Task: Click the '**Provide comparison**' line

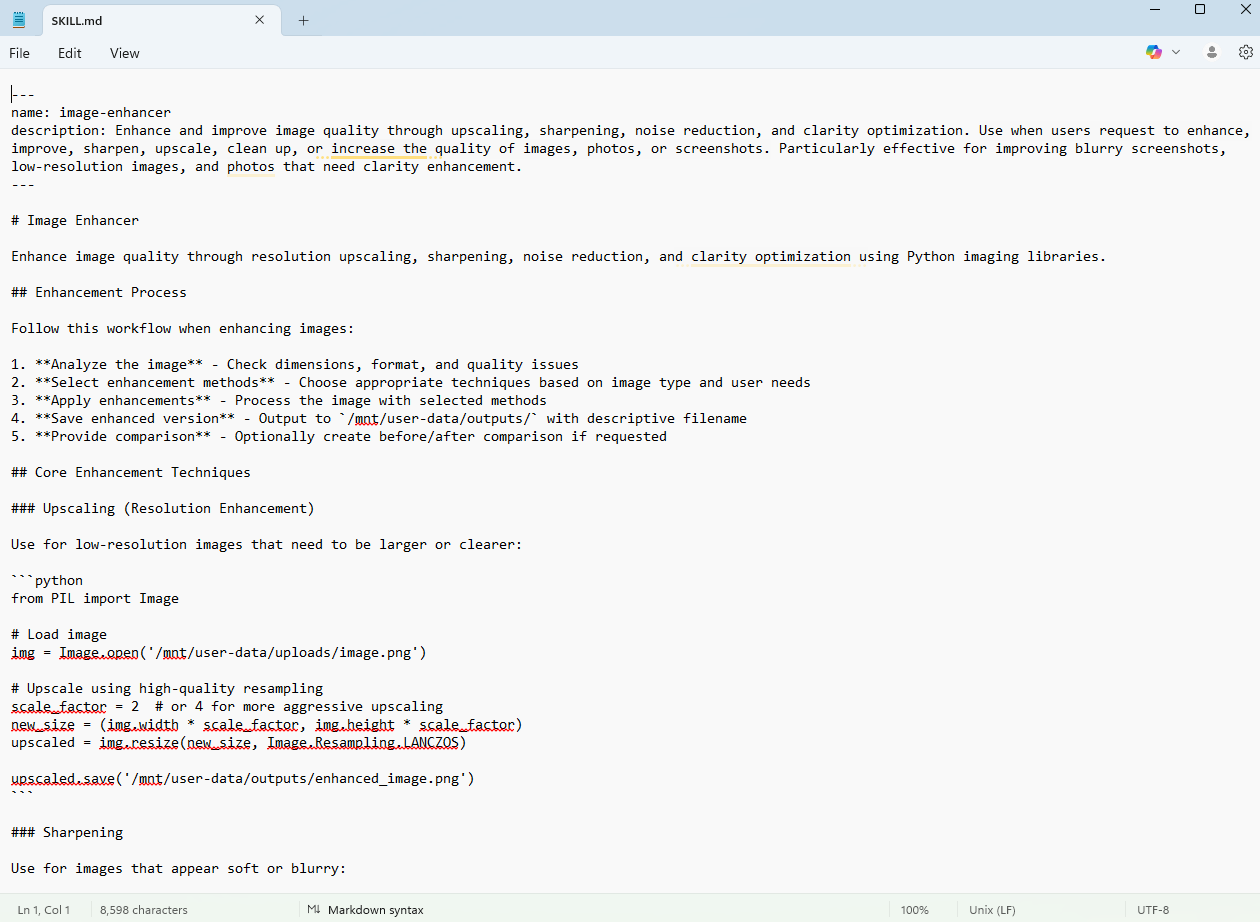Action: pos(339,436)
